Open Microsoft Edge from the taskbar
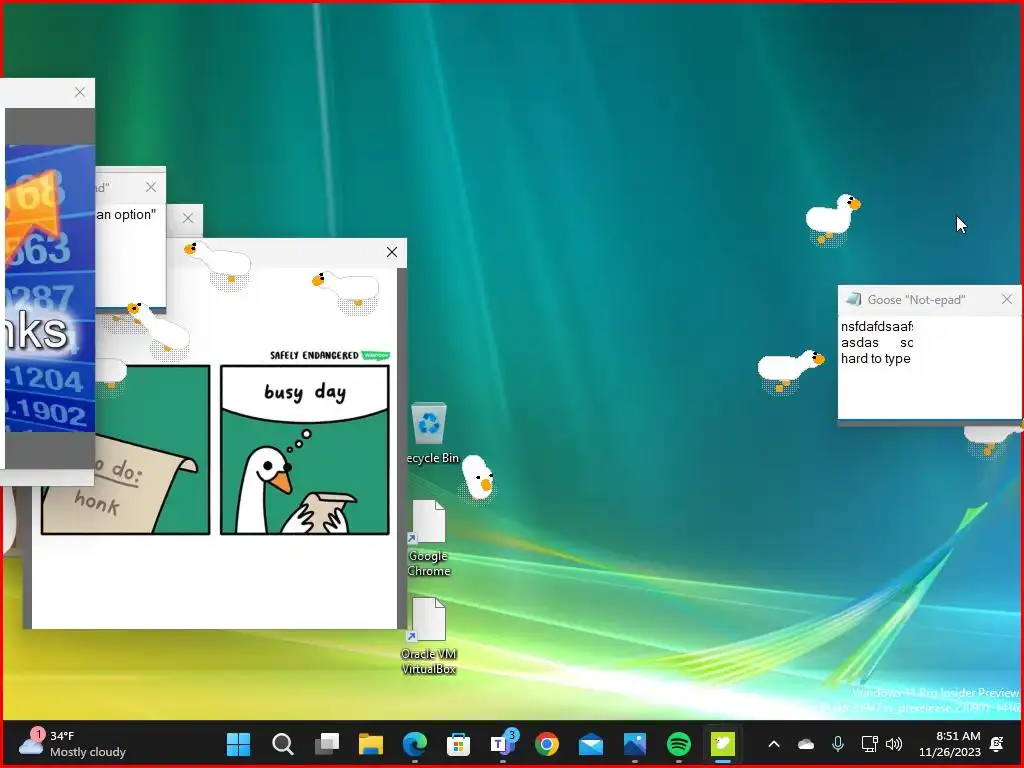 coord(415,744)
